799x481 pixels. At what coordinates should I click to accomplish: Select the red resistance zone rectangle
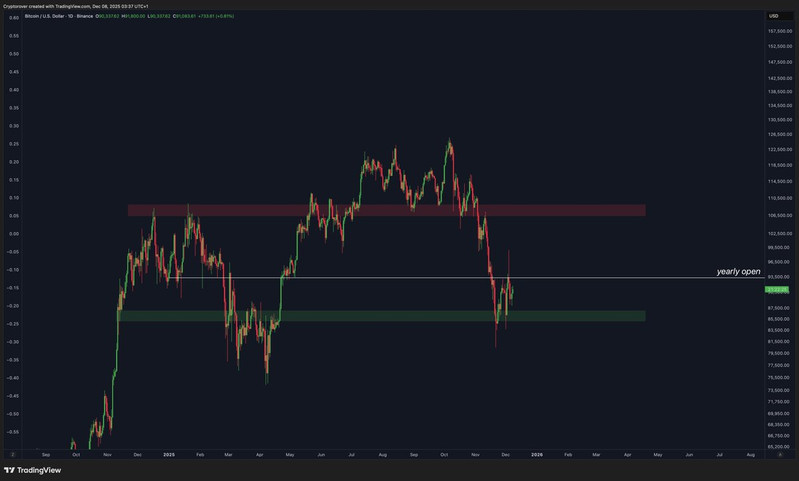pos(386,211)
